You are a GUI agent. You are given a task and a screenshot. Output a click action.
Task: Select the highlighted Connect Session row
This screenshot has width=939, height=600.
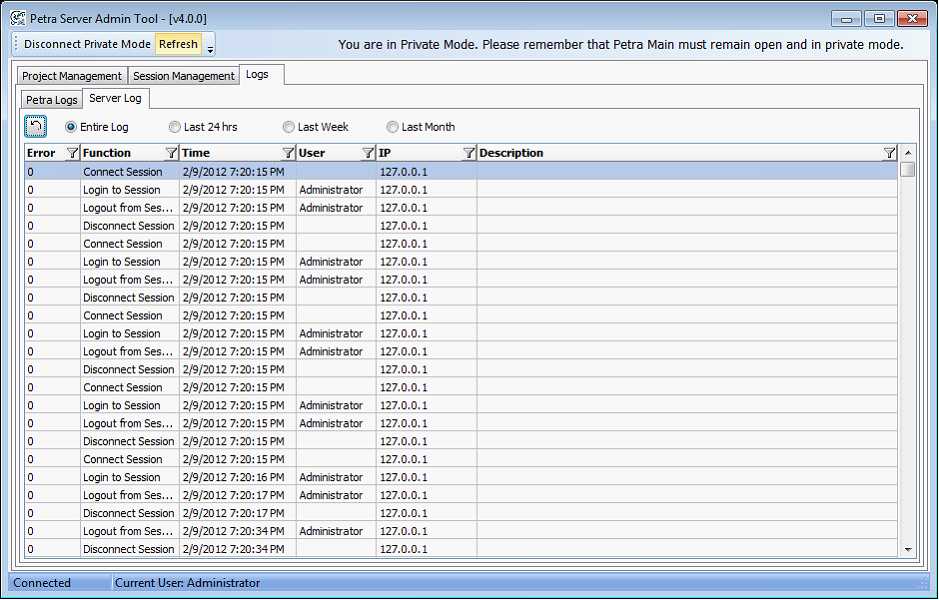coord(461,172)
